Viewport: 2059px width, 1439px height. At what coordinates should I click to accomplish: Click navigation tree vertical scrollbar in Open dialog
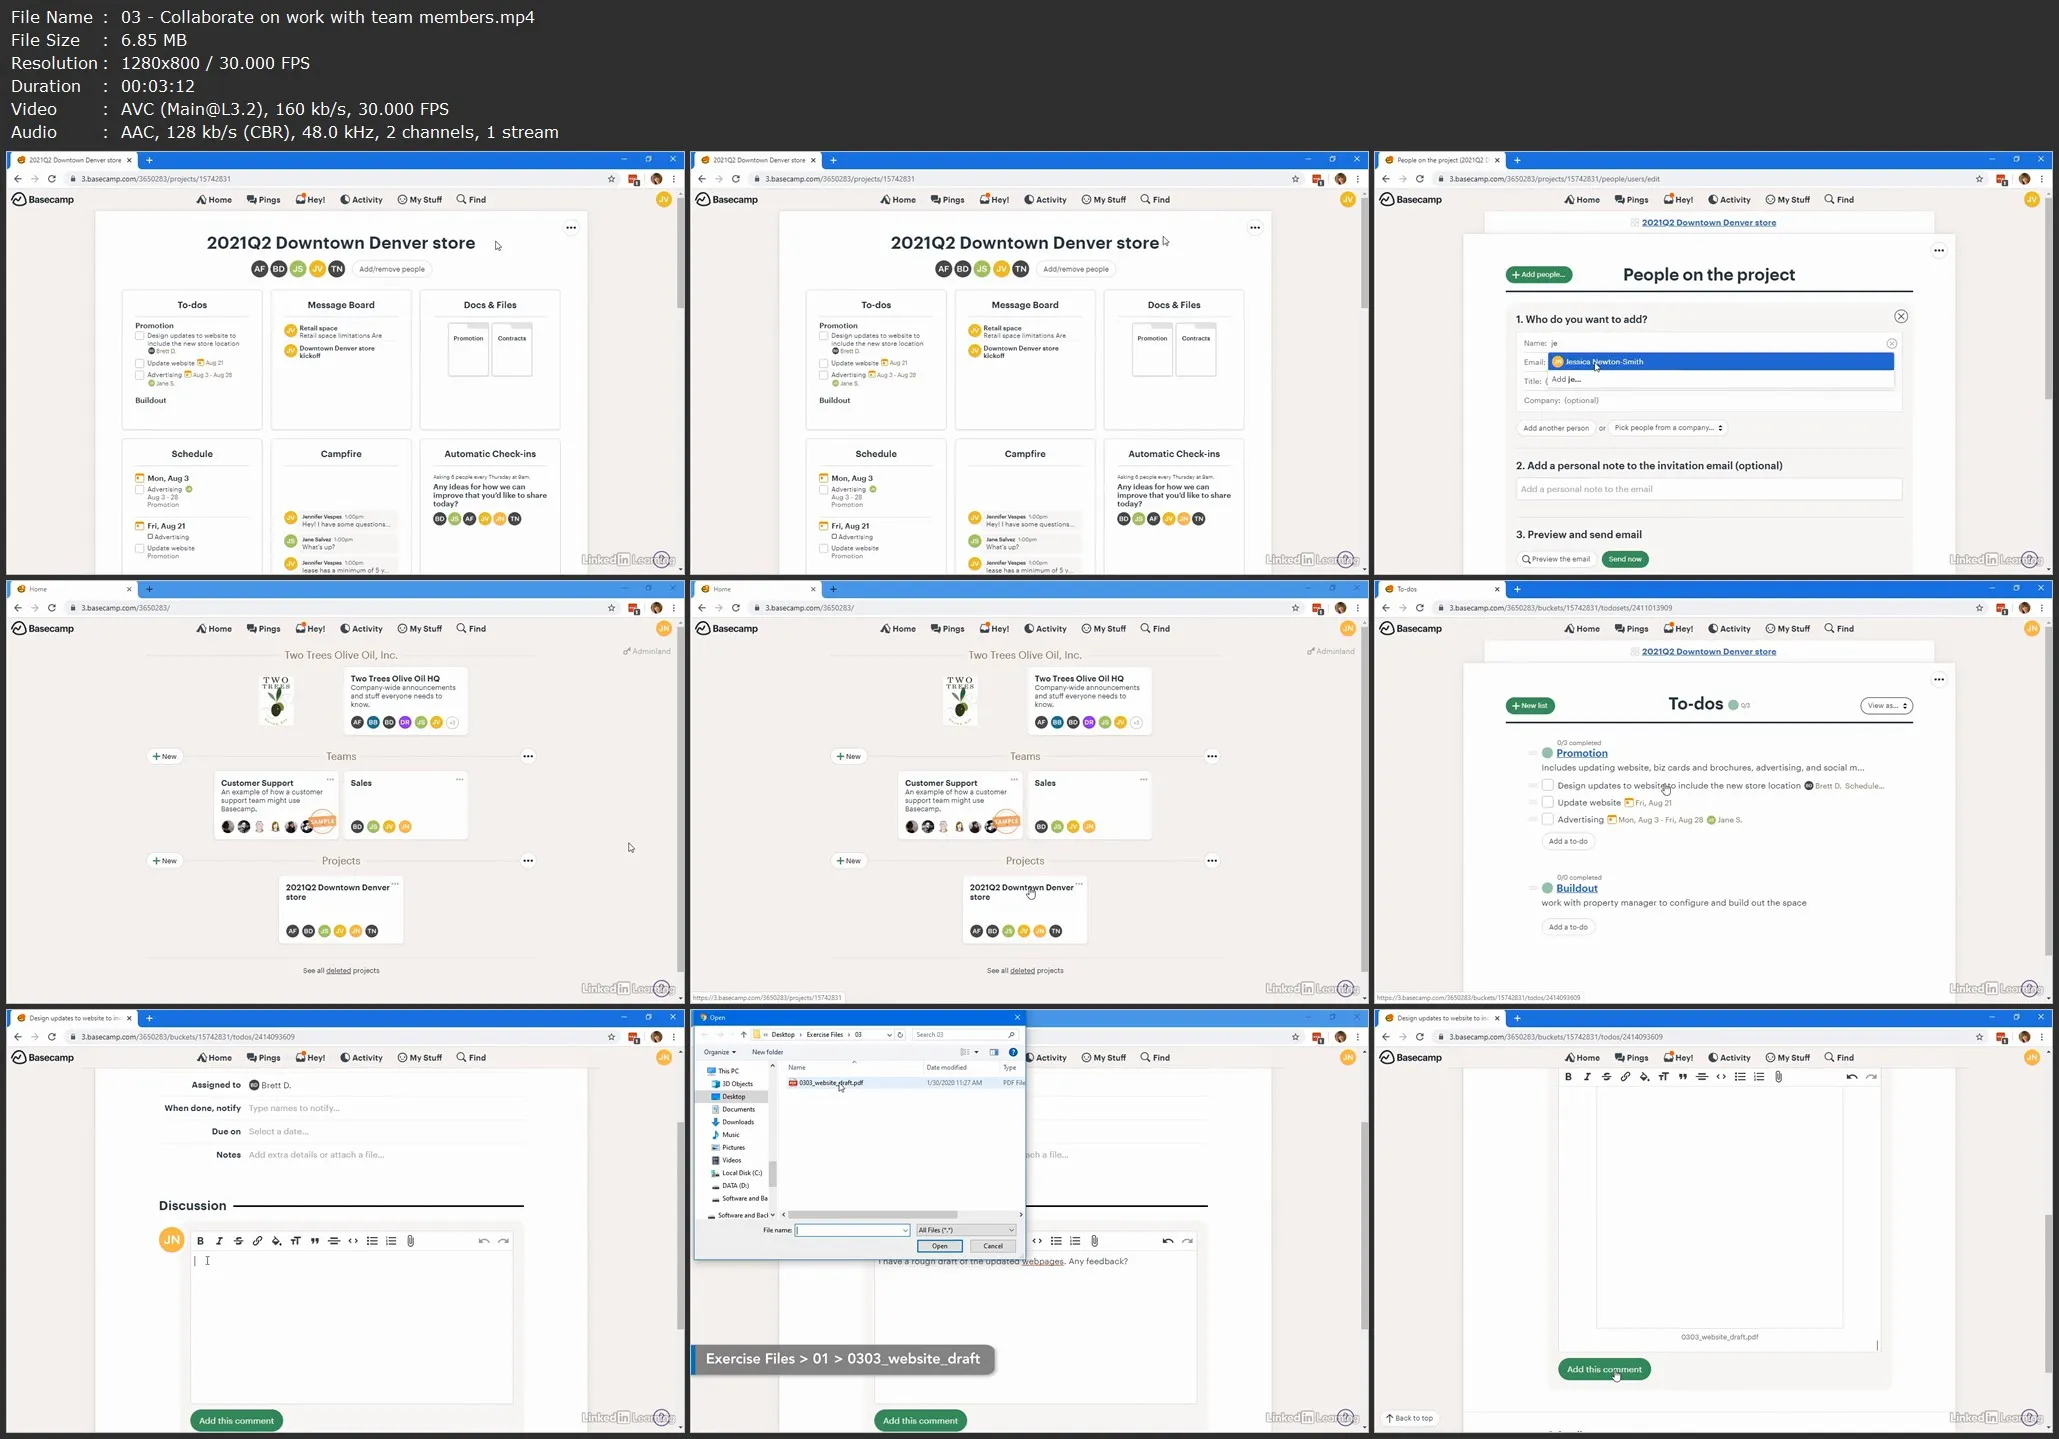coord(772,1172)
